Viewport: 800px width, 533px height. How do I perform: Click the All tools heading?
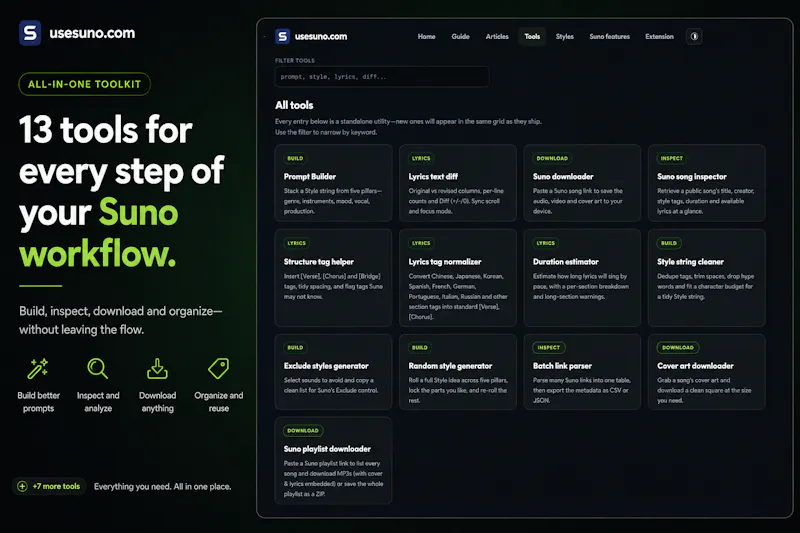point(294,105)
